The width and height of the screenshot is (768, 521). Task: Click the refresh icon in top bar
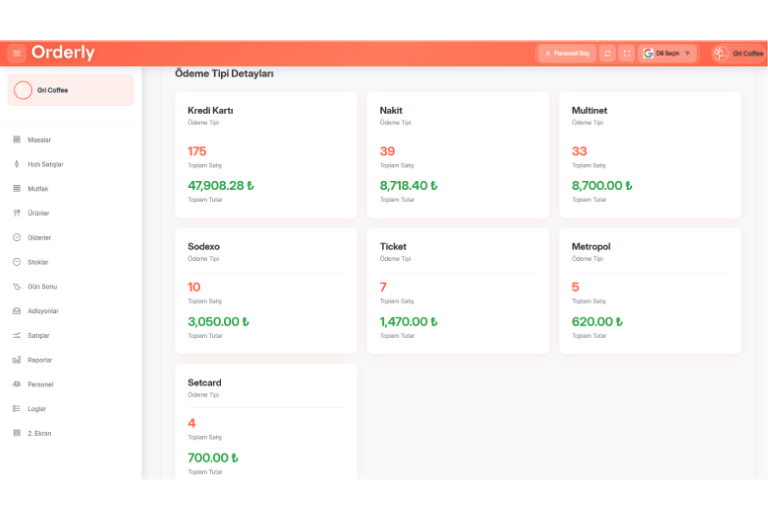point(607,53)
